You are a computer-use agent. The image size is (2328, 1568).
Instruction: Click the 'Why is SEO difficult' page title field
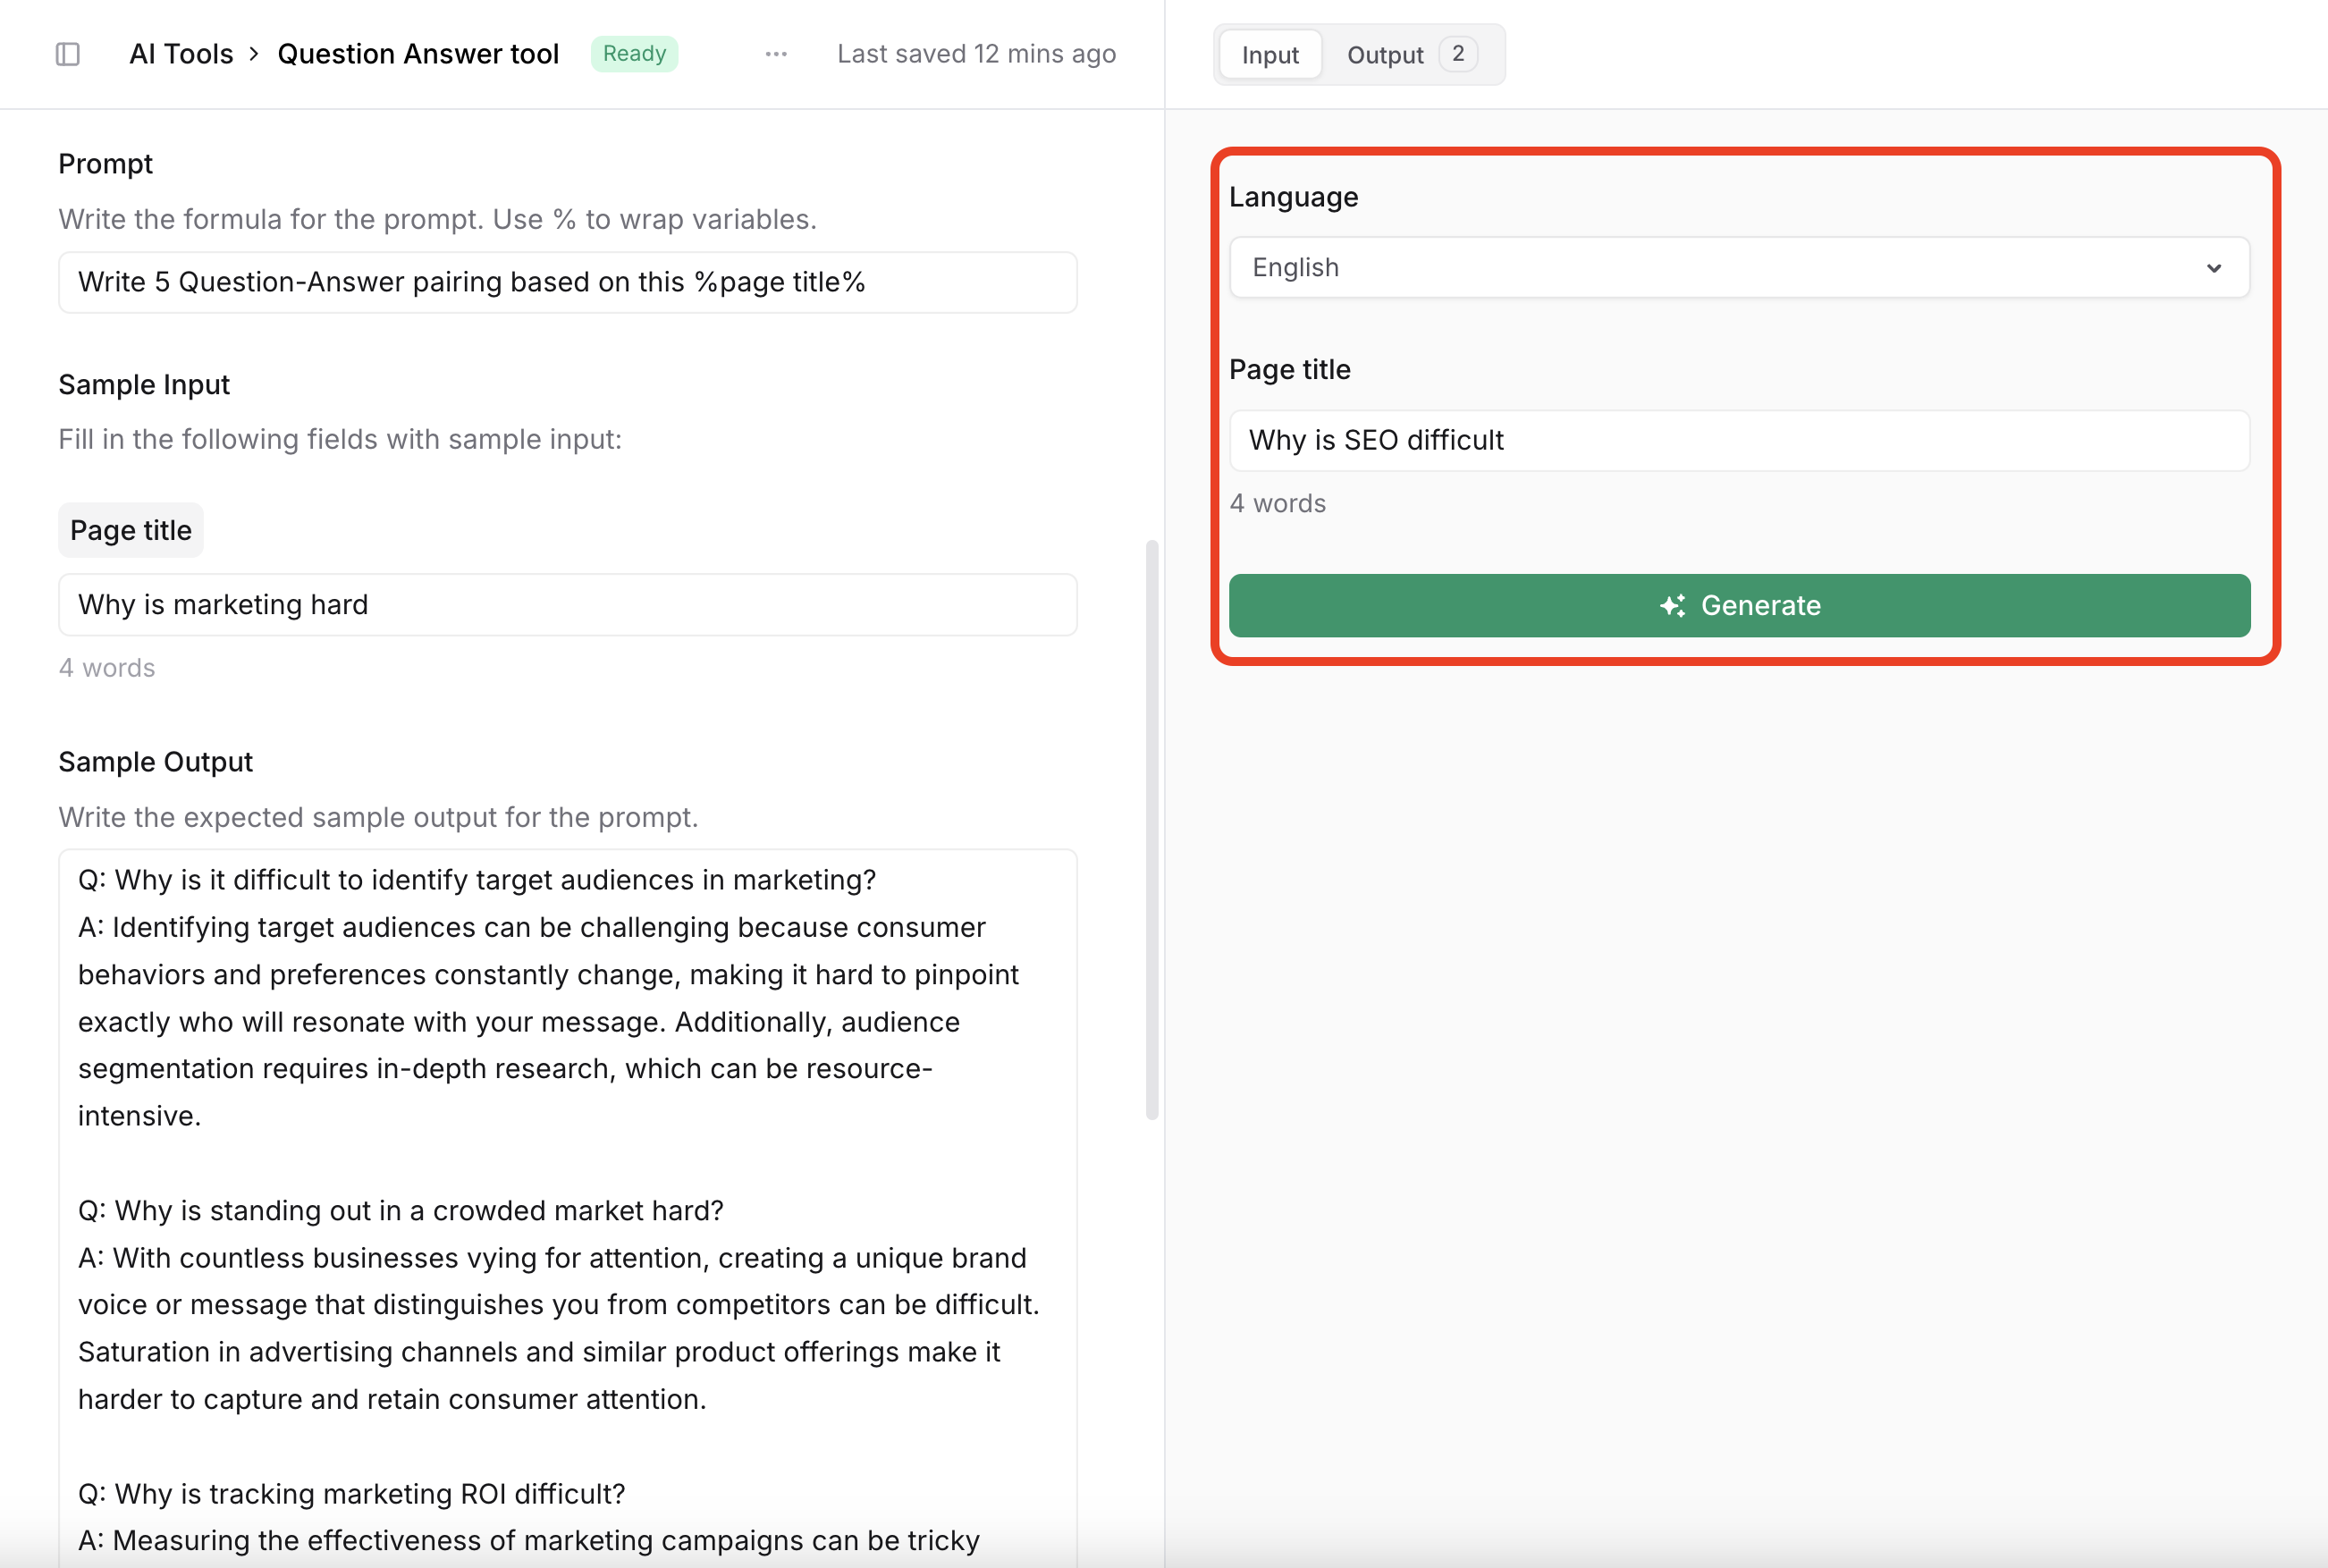1738,441
